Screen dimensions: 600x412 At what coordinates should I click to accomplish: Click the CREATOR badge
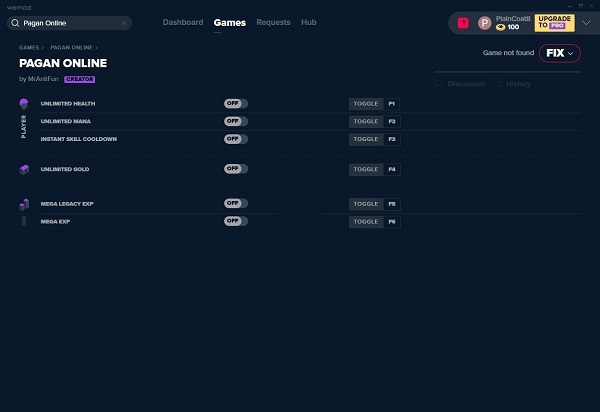[80, 79]
